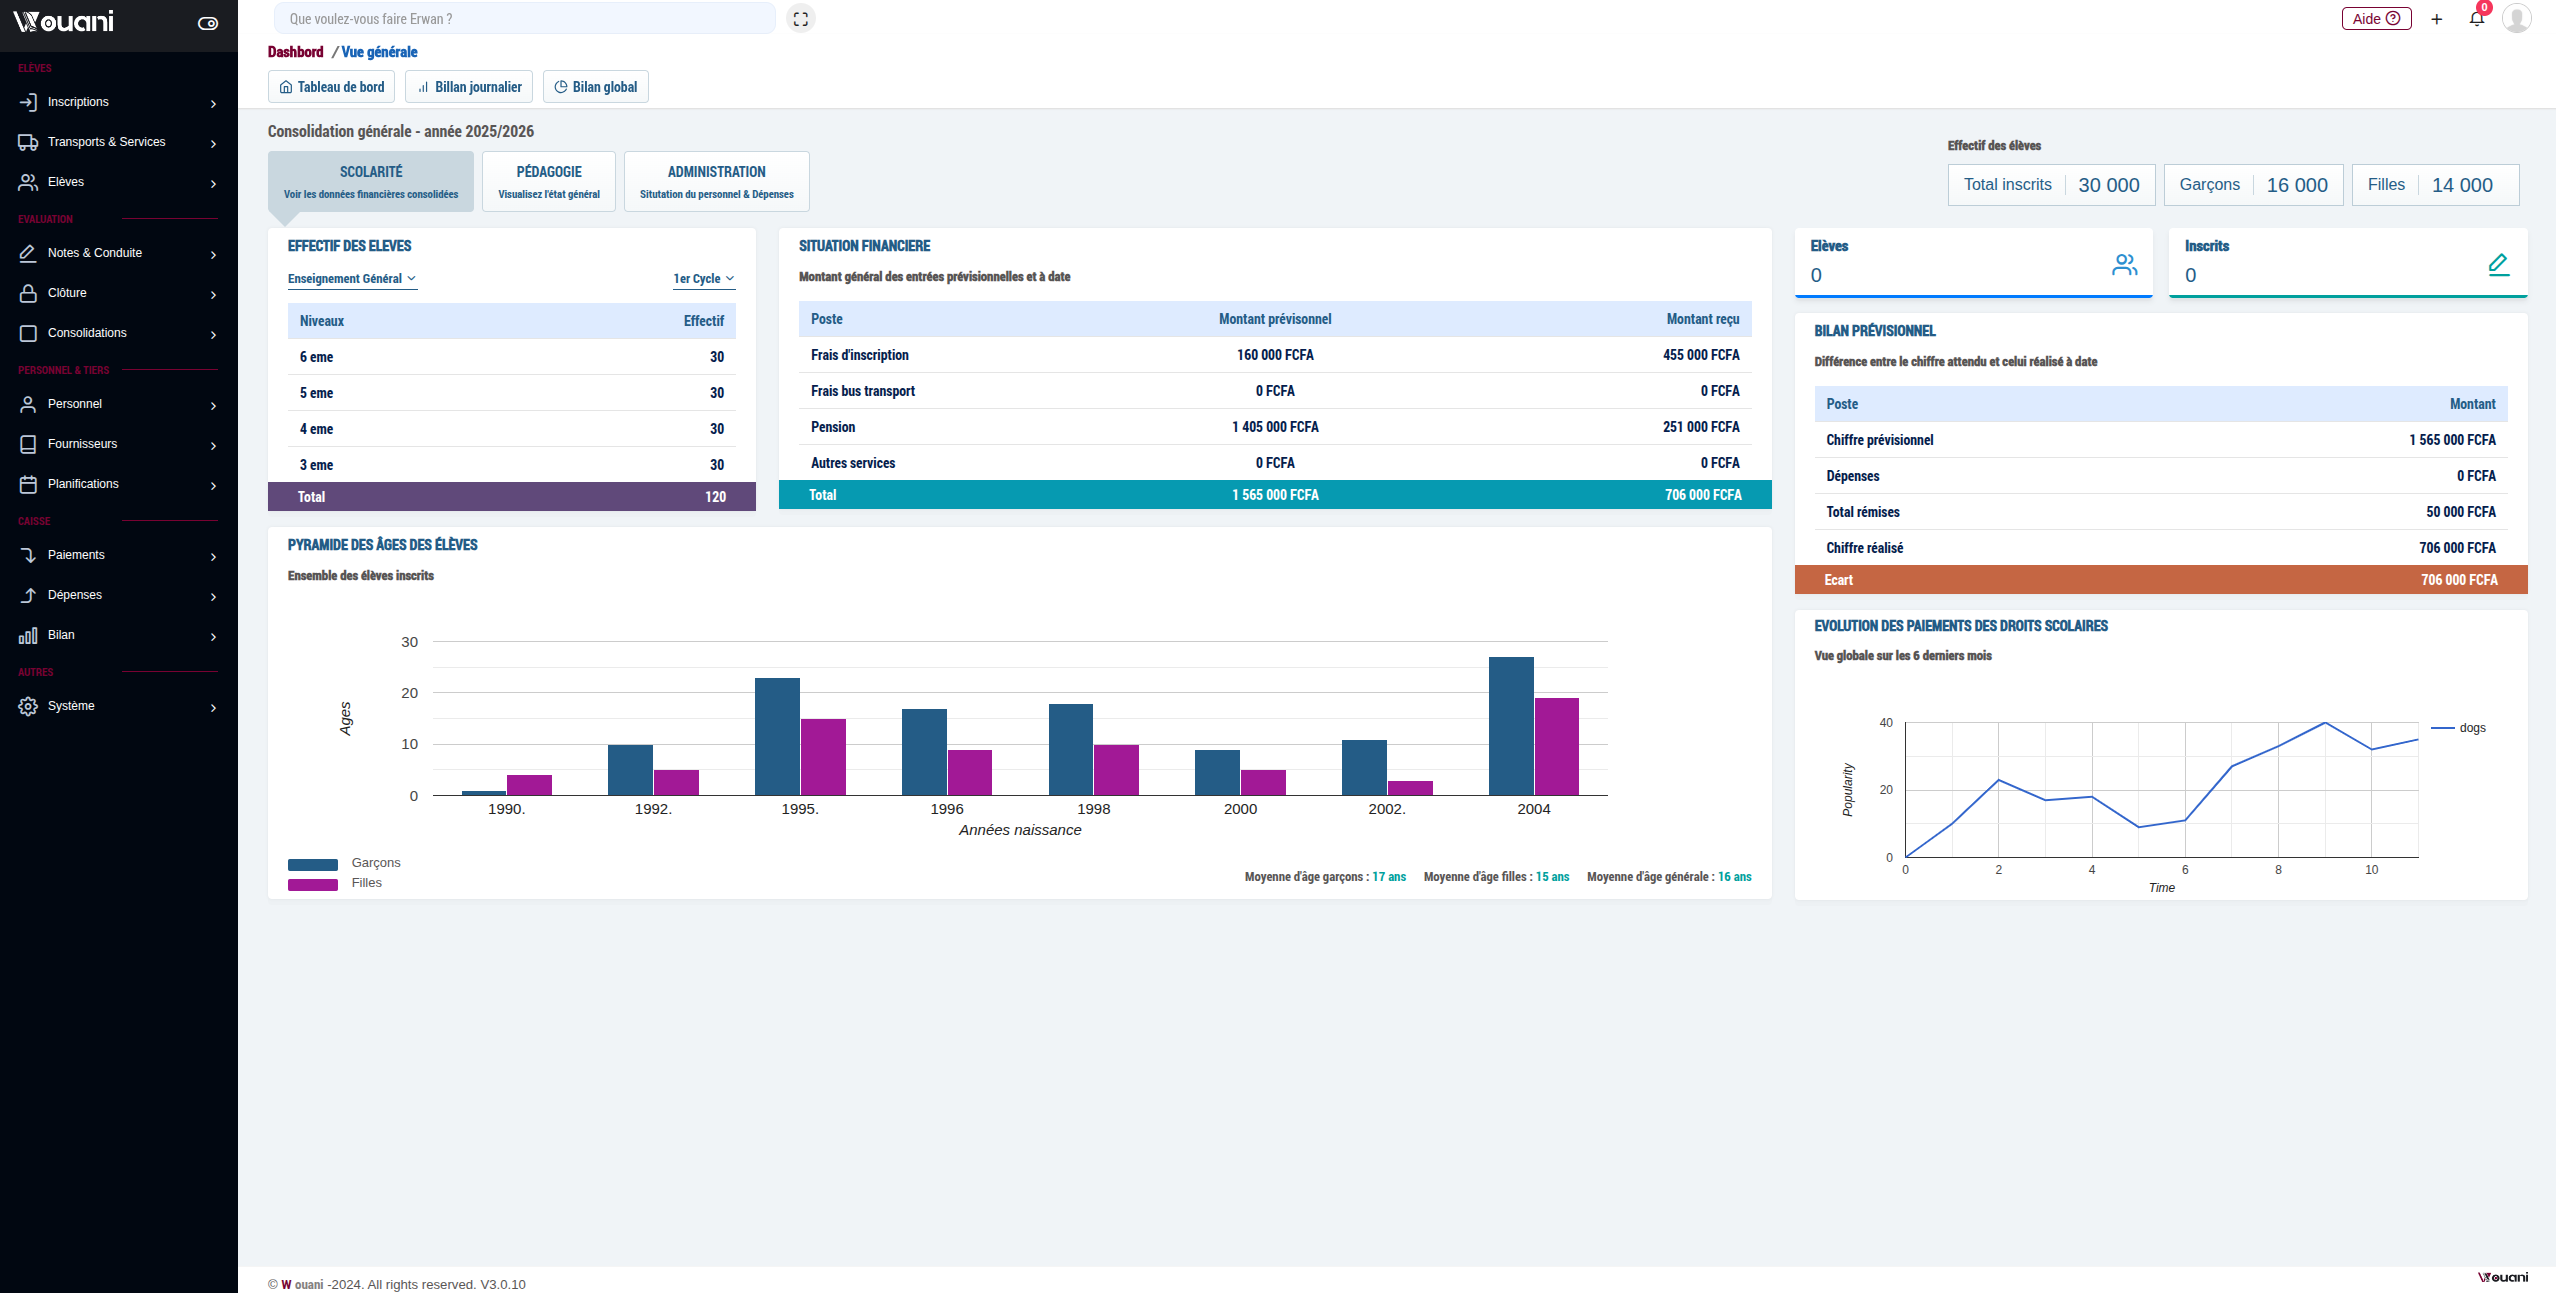Select the ADMINISTRATION tab
Screen dimensions: 2556x1293
(716, 181)
